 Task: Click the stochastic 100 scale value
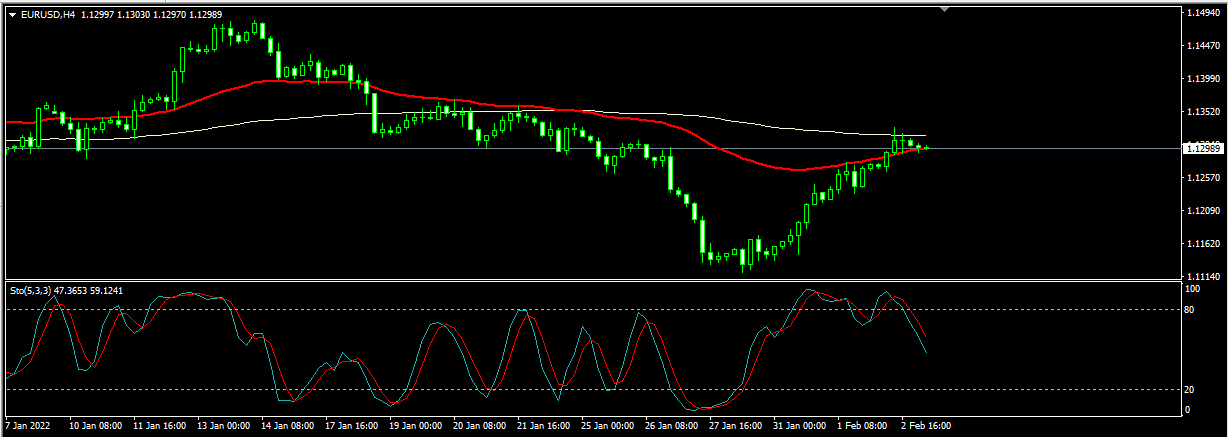click(x=1192, y=289)
